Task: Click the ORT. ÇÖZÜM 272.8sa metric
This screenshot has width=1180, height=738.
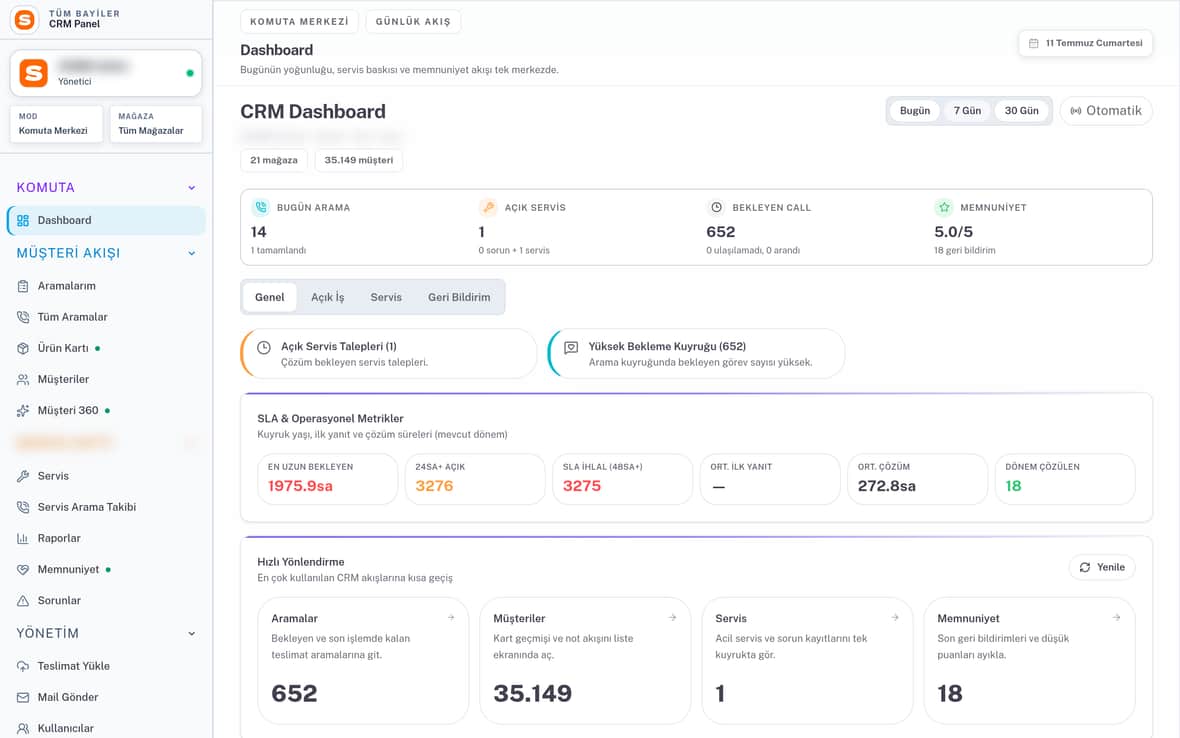Action: pyautogui.click(x=917, y=478)
